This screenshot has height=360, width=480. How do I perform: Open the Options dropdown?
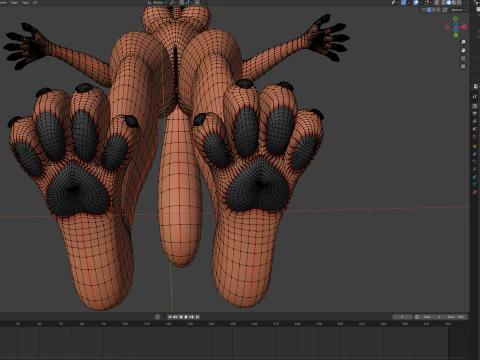458,10
